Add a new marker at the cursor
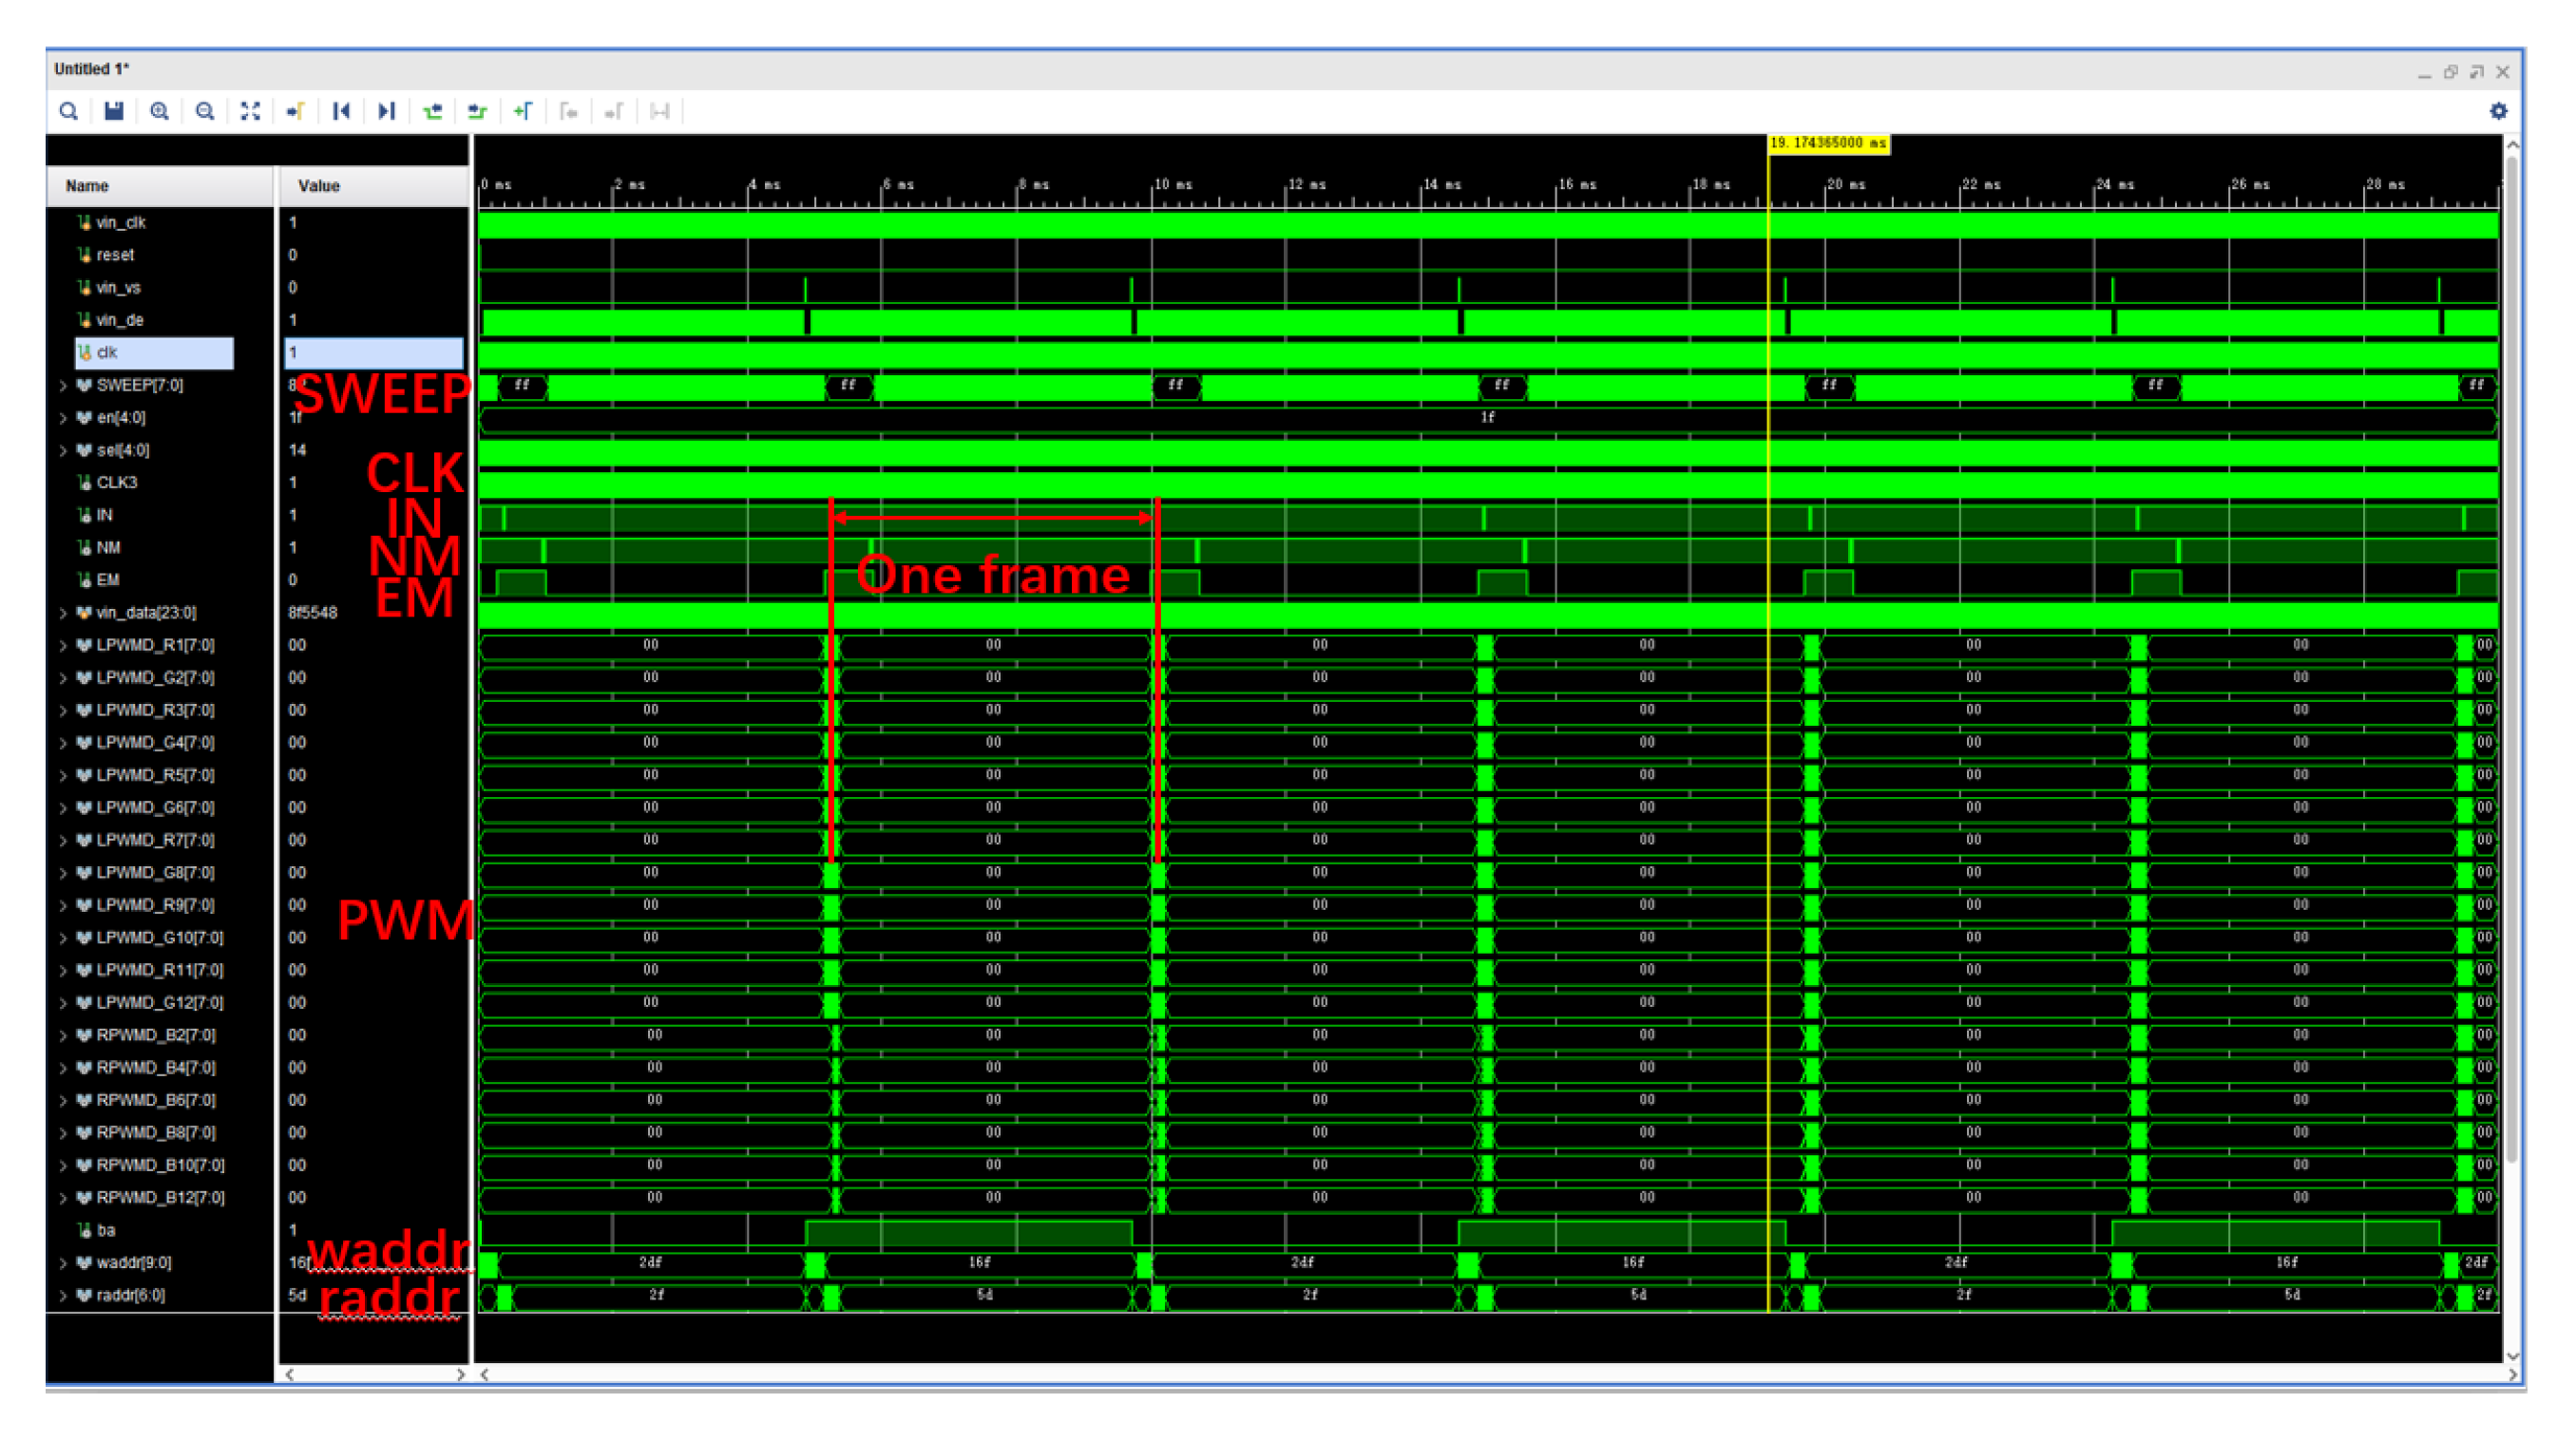This screenshot has height=1441, width=2576. pos(522,111)
